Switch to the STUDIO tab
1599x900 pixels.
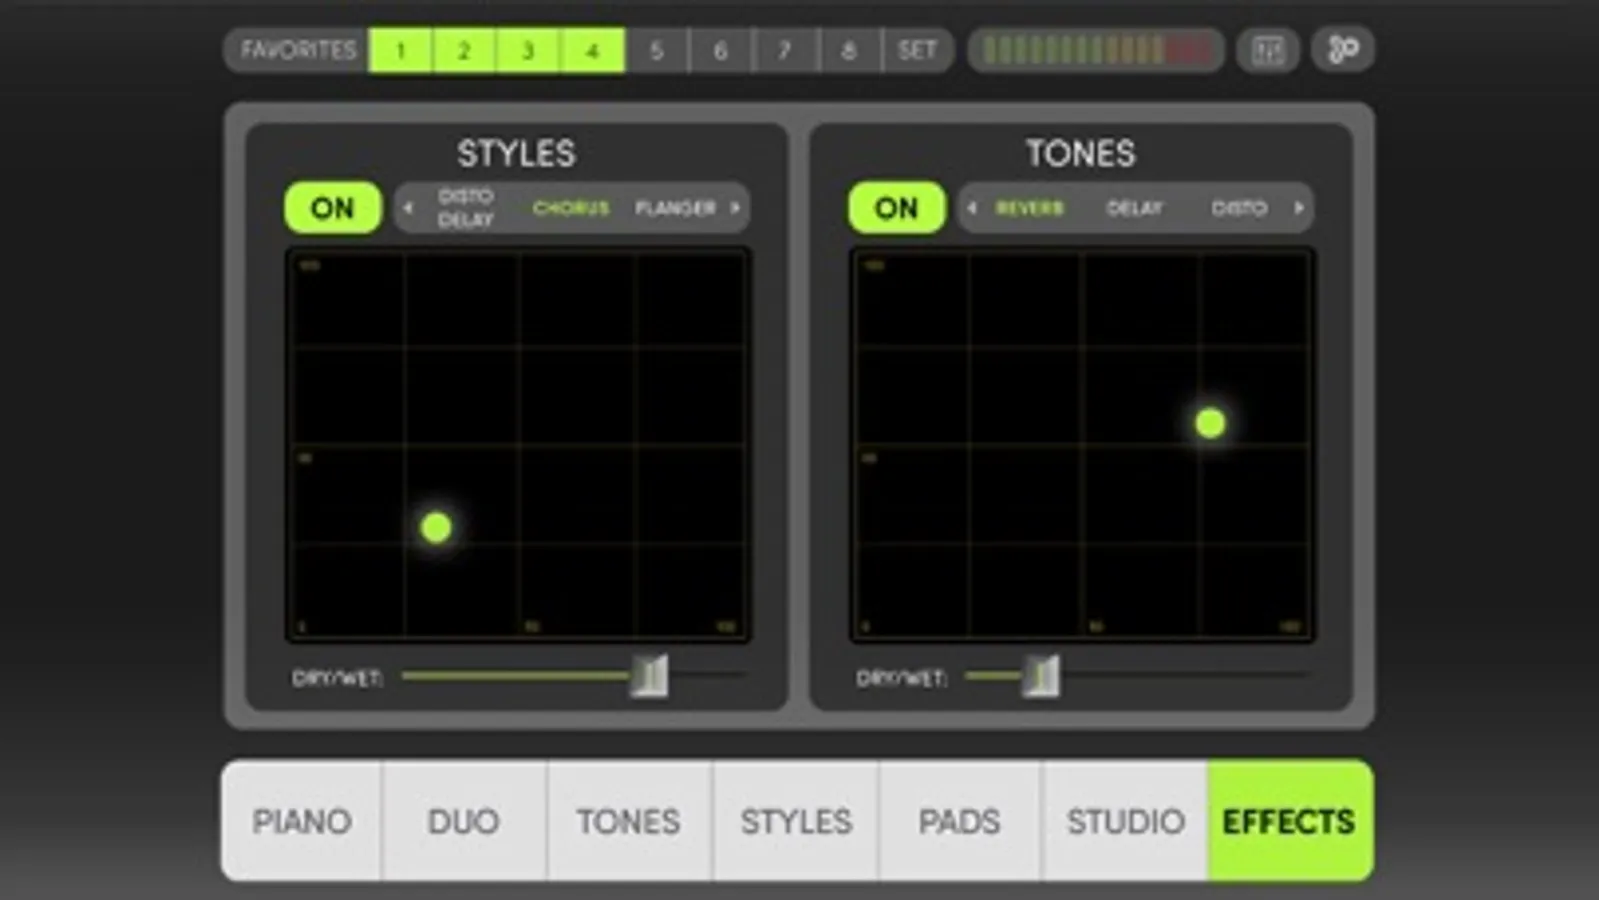(1125, 821)
